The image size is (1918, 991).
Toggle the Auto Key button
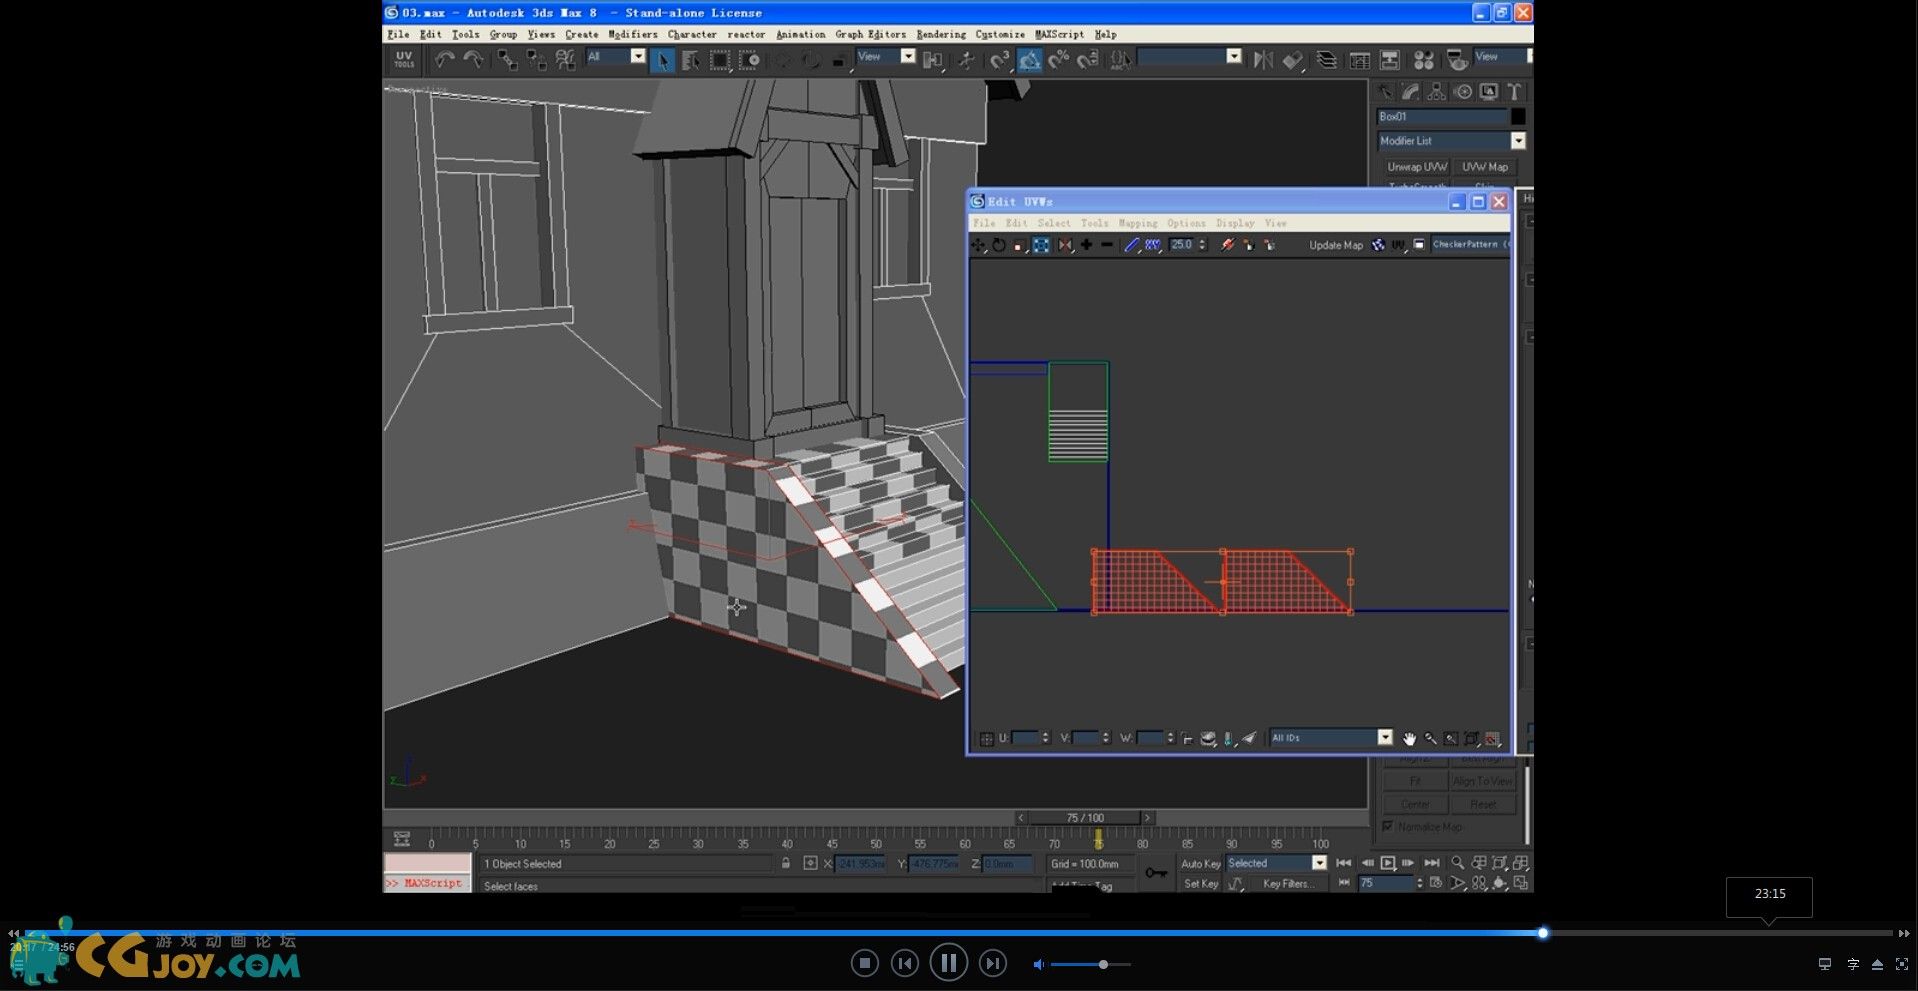coord(1200,864)
